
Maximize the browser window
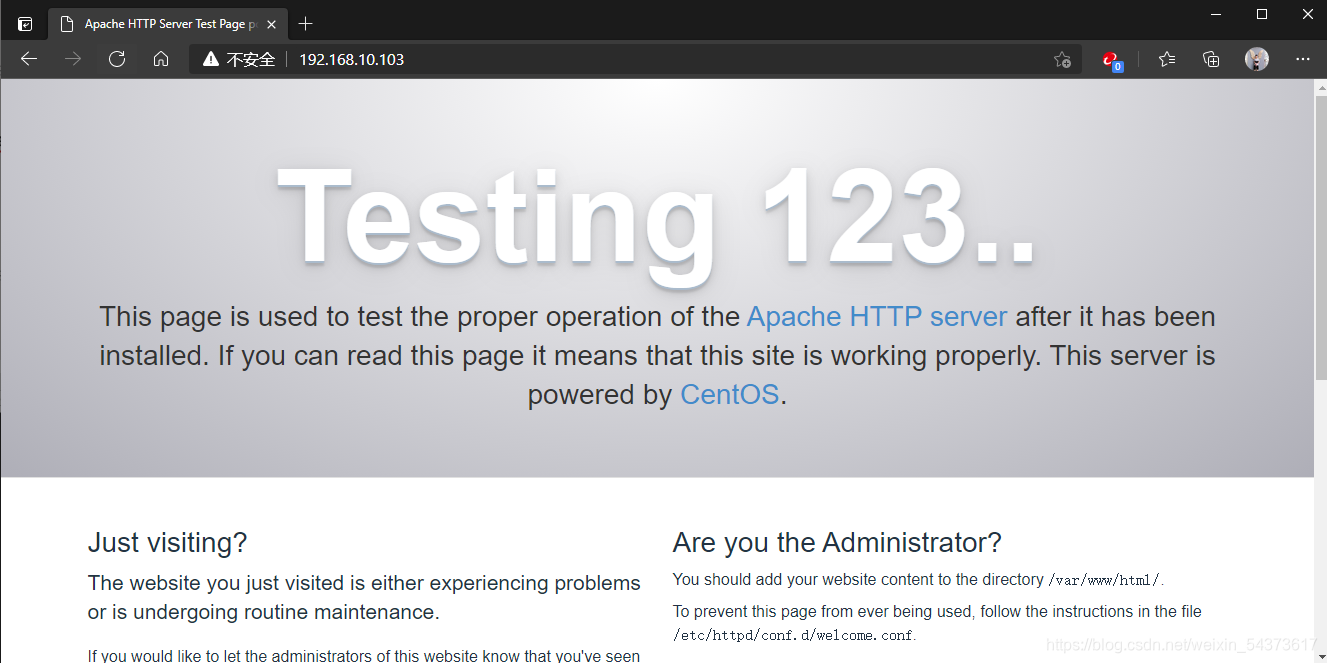click(x=1262, y=14)
